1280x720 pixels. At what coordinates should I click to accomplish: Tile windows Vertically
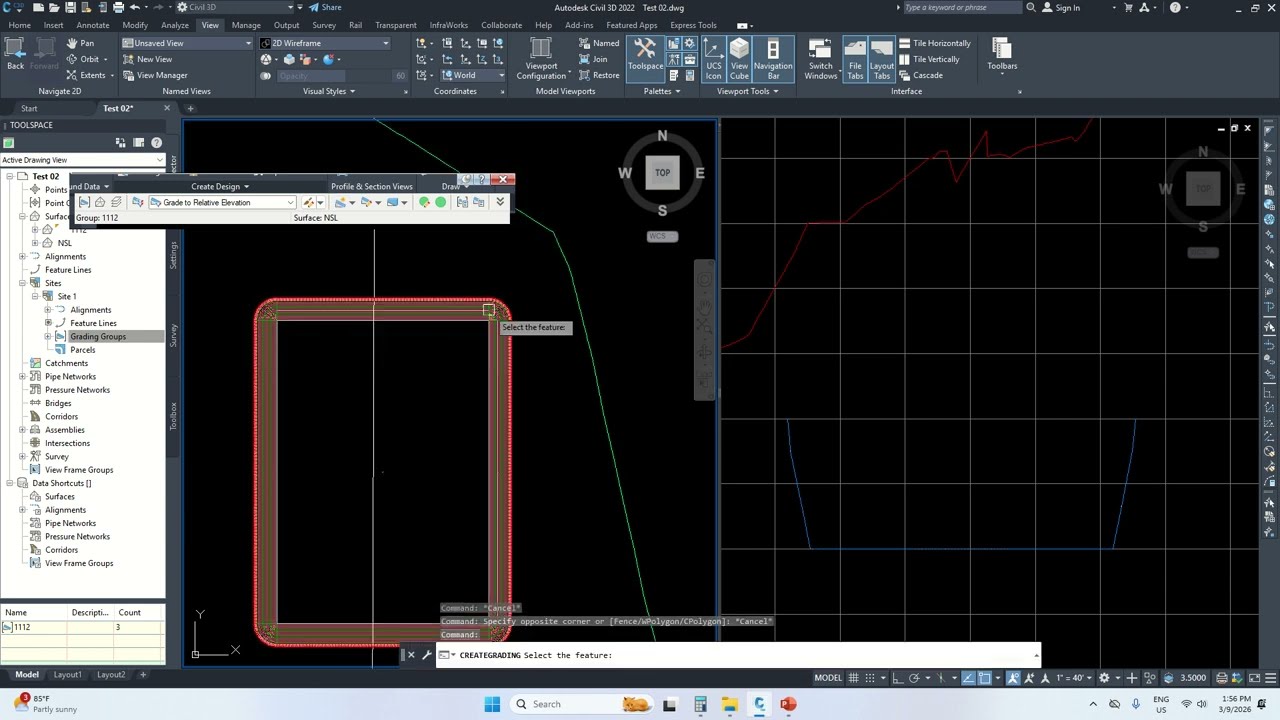(x=928, y=59)
